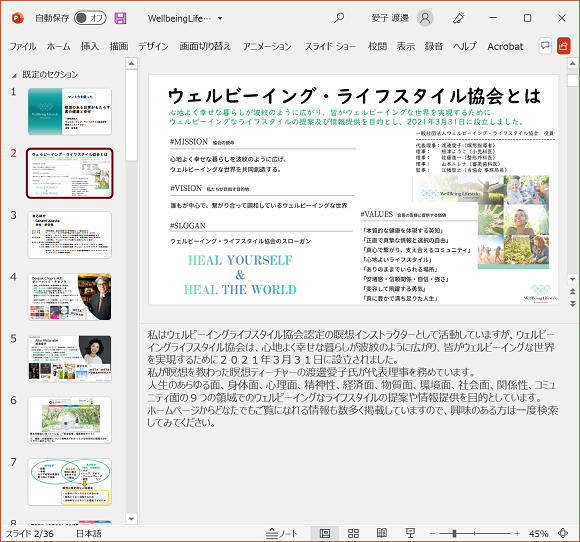Click the #VALUES heading on slide

pyautogui.click(x=377, y=214)
